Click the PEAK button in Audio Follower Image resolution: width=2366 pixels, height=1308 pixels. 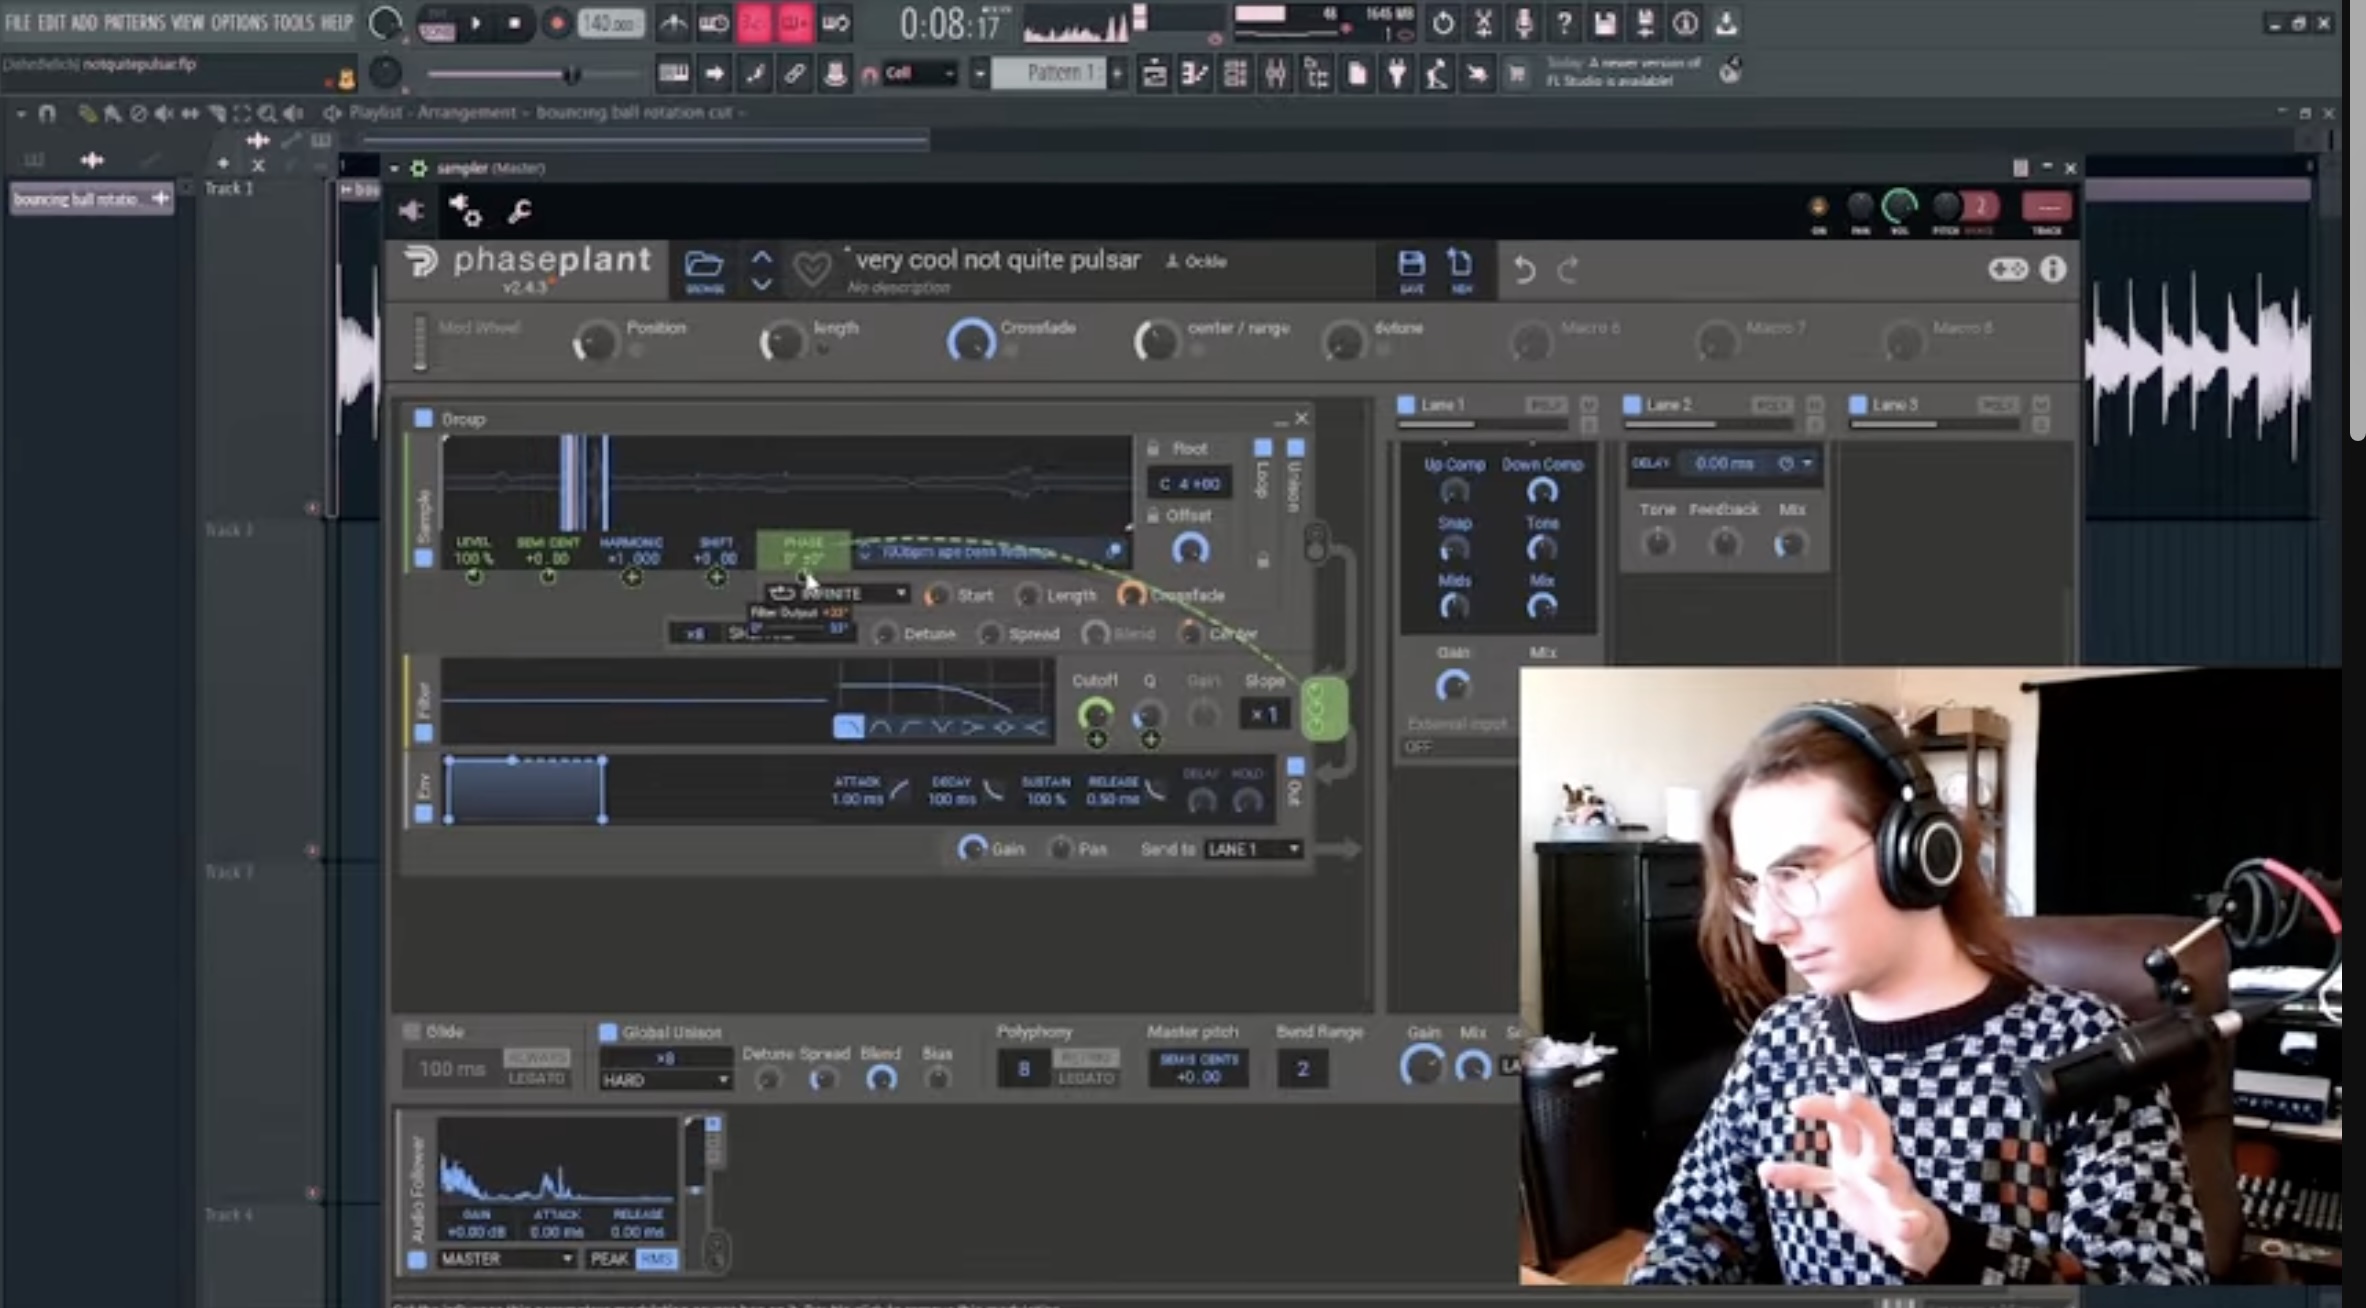tap(608, 1259)
